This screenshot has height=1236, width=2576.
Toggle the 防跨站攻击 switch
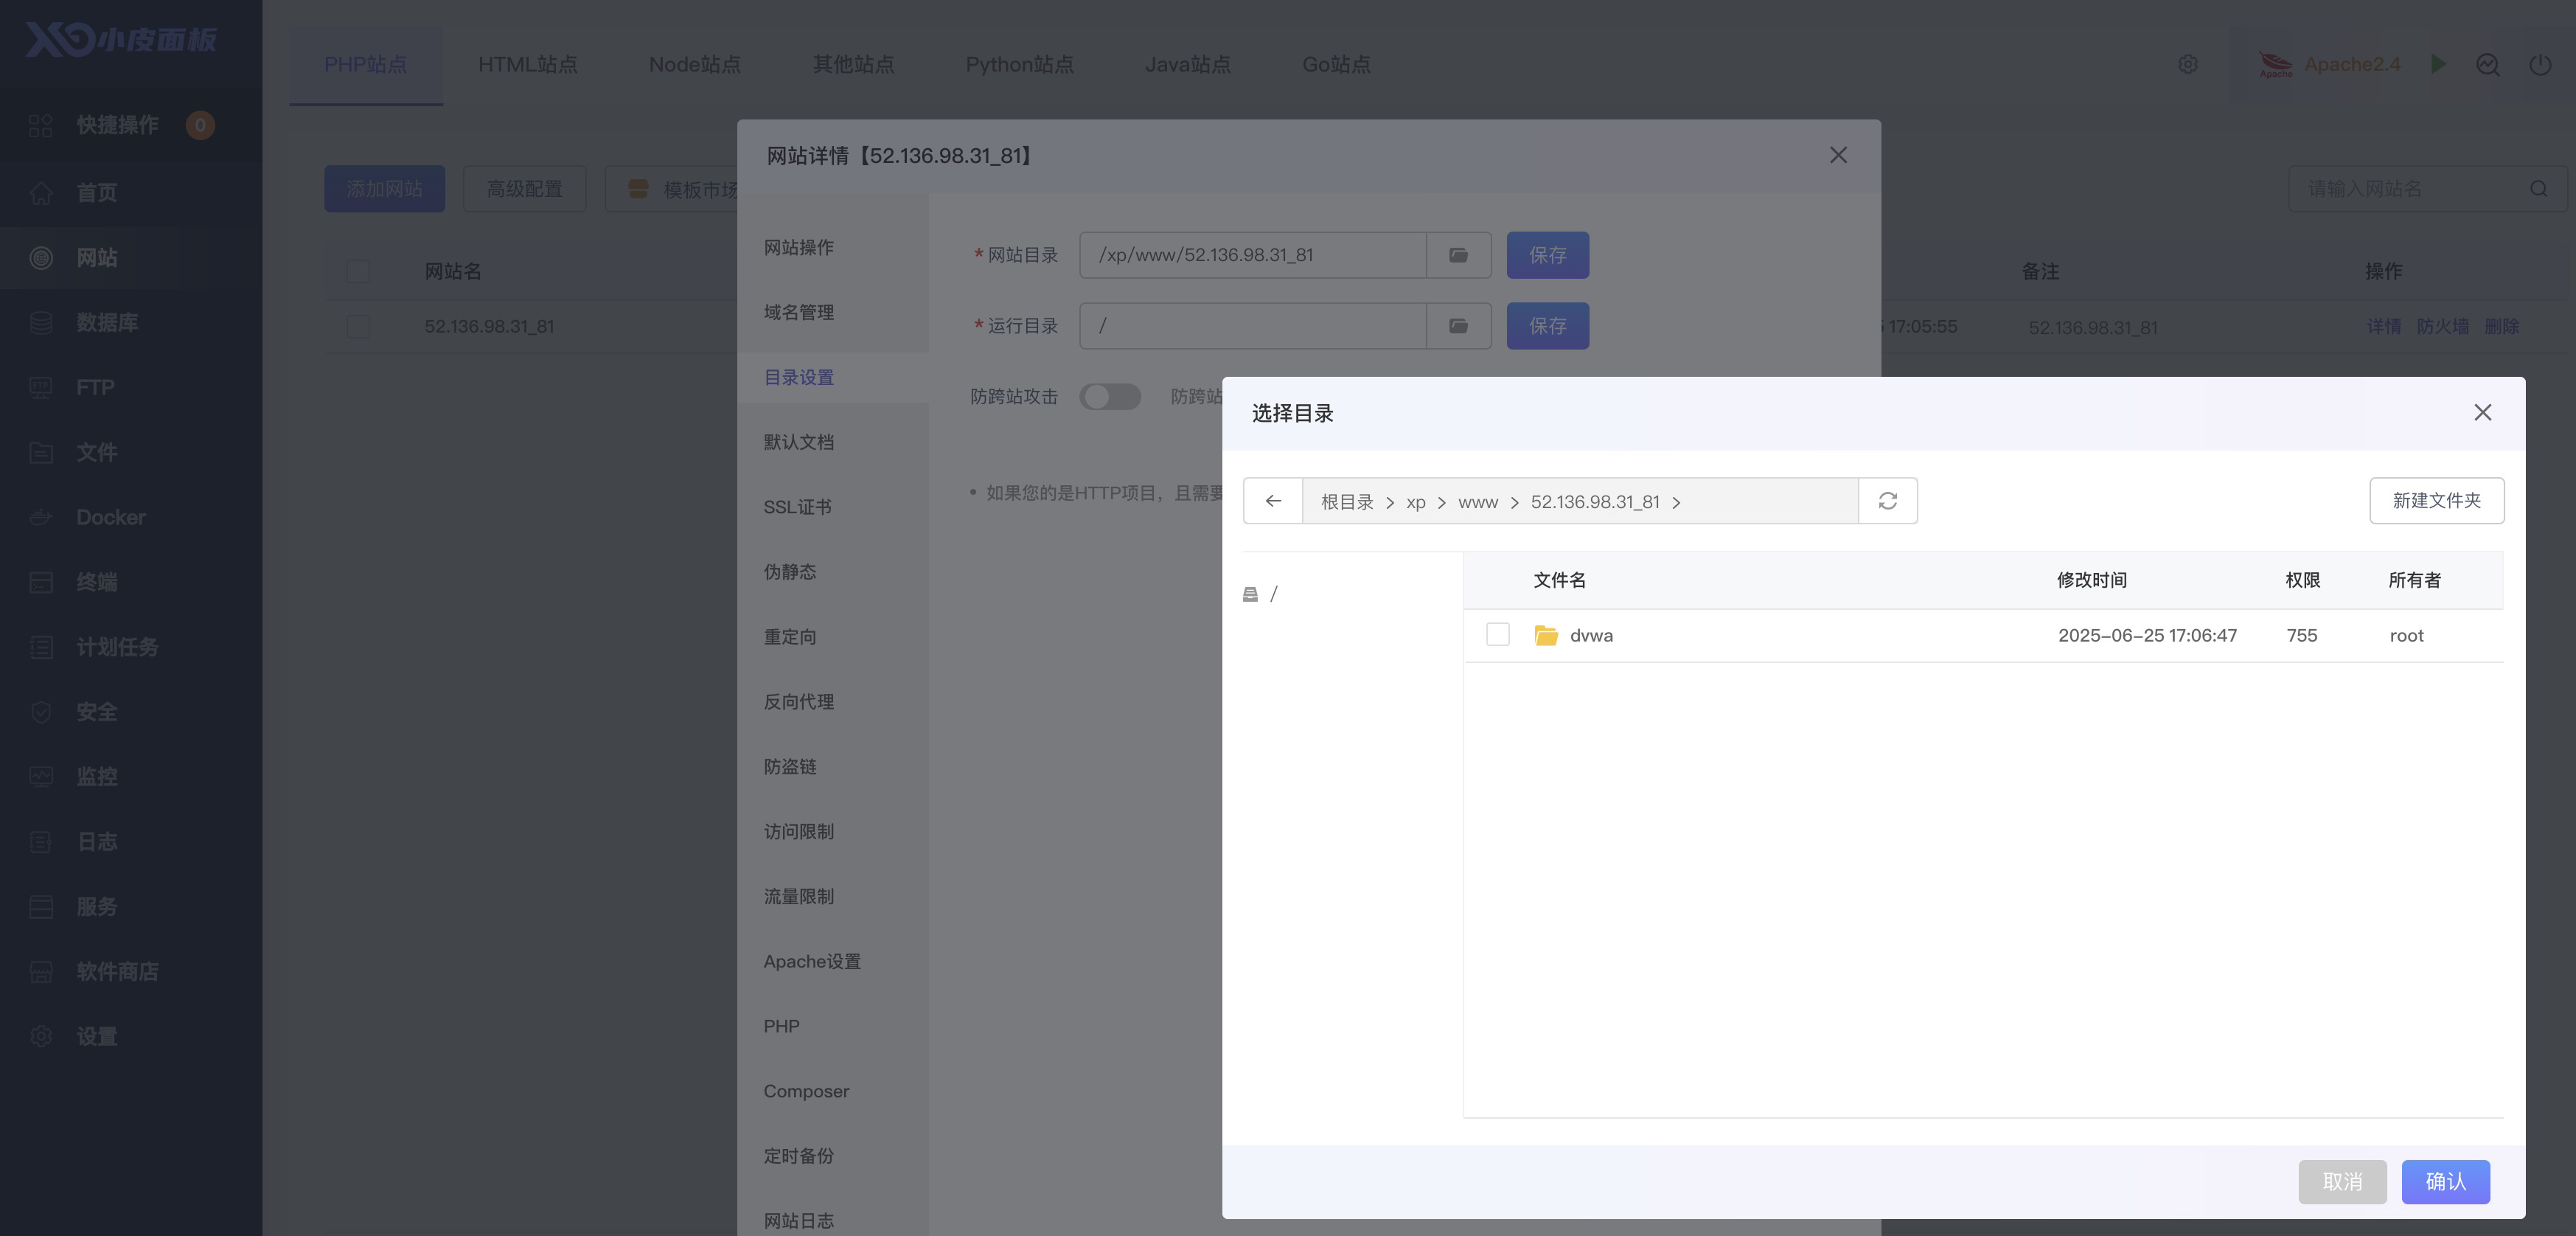(x=1109, y=397)
